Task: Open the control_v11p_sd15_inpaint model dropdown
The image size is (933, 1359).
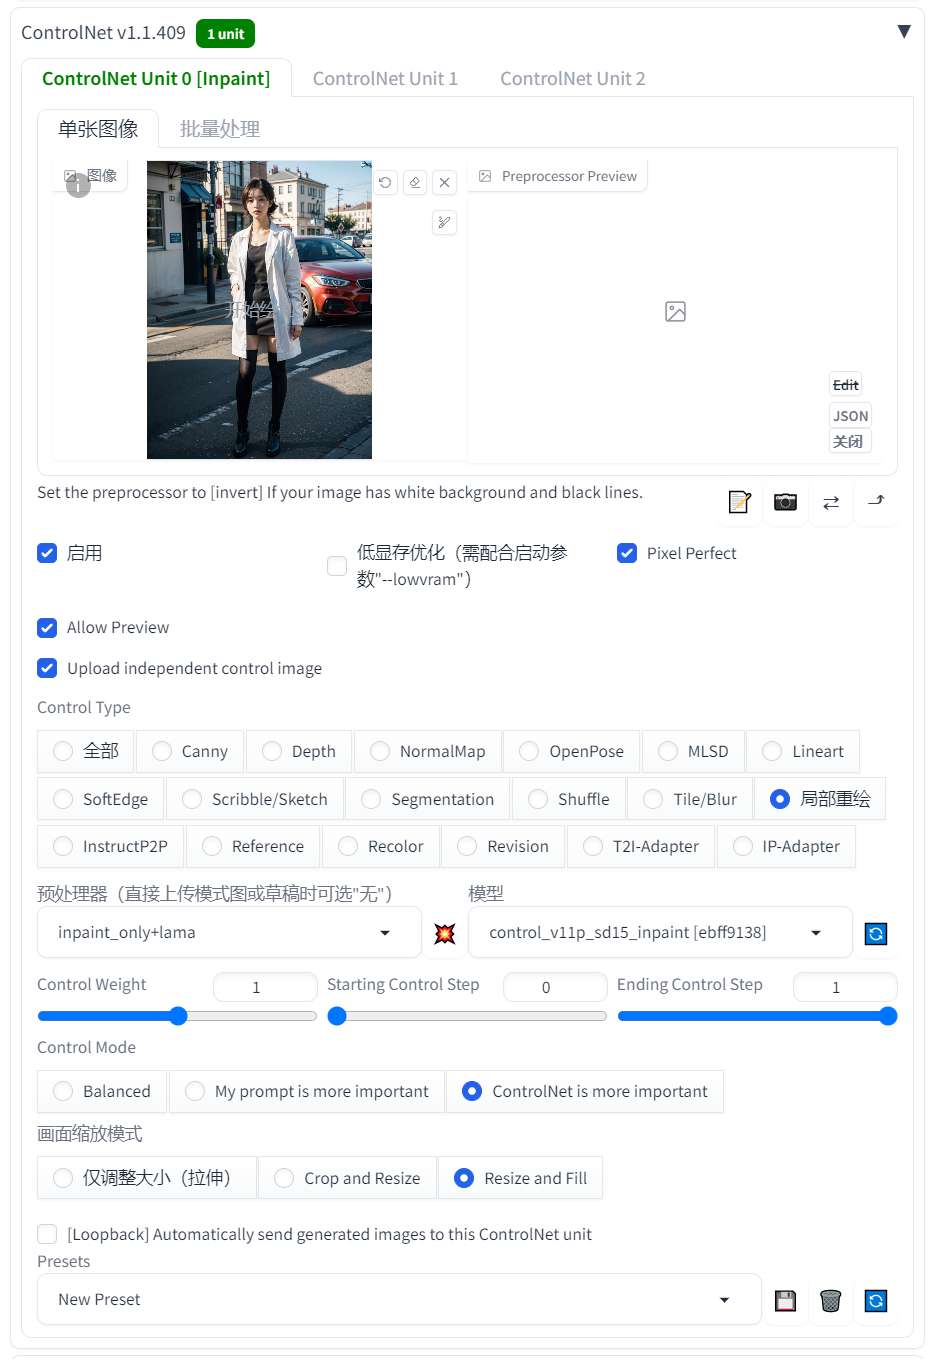Action: click(x=660, y=932)
